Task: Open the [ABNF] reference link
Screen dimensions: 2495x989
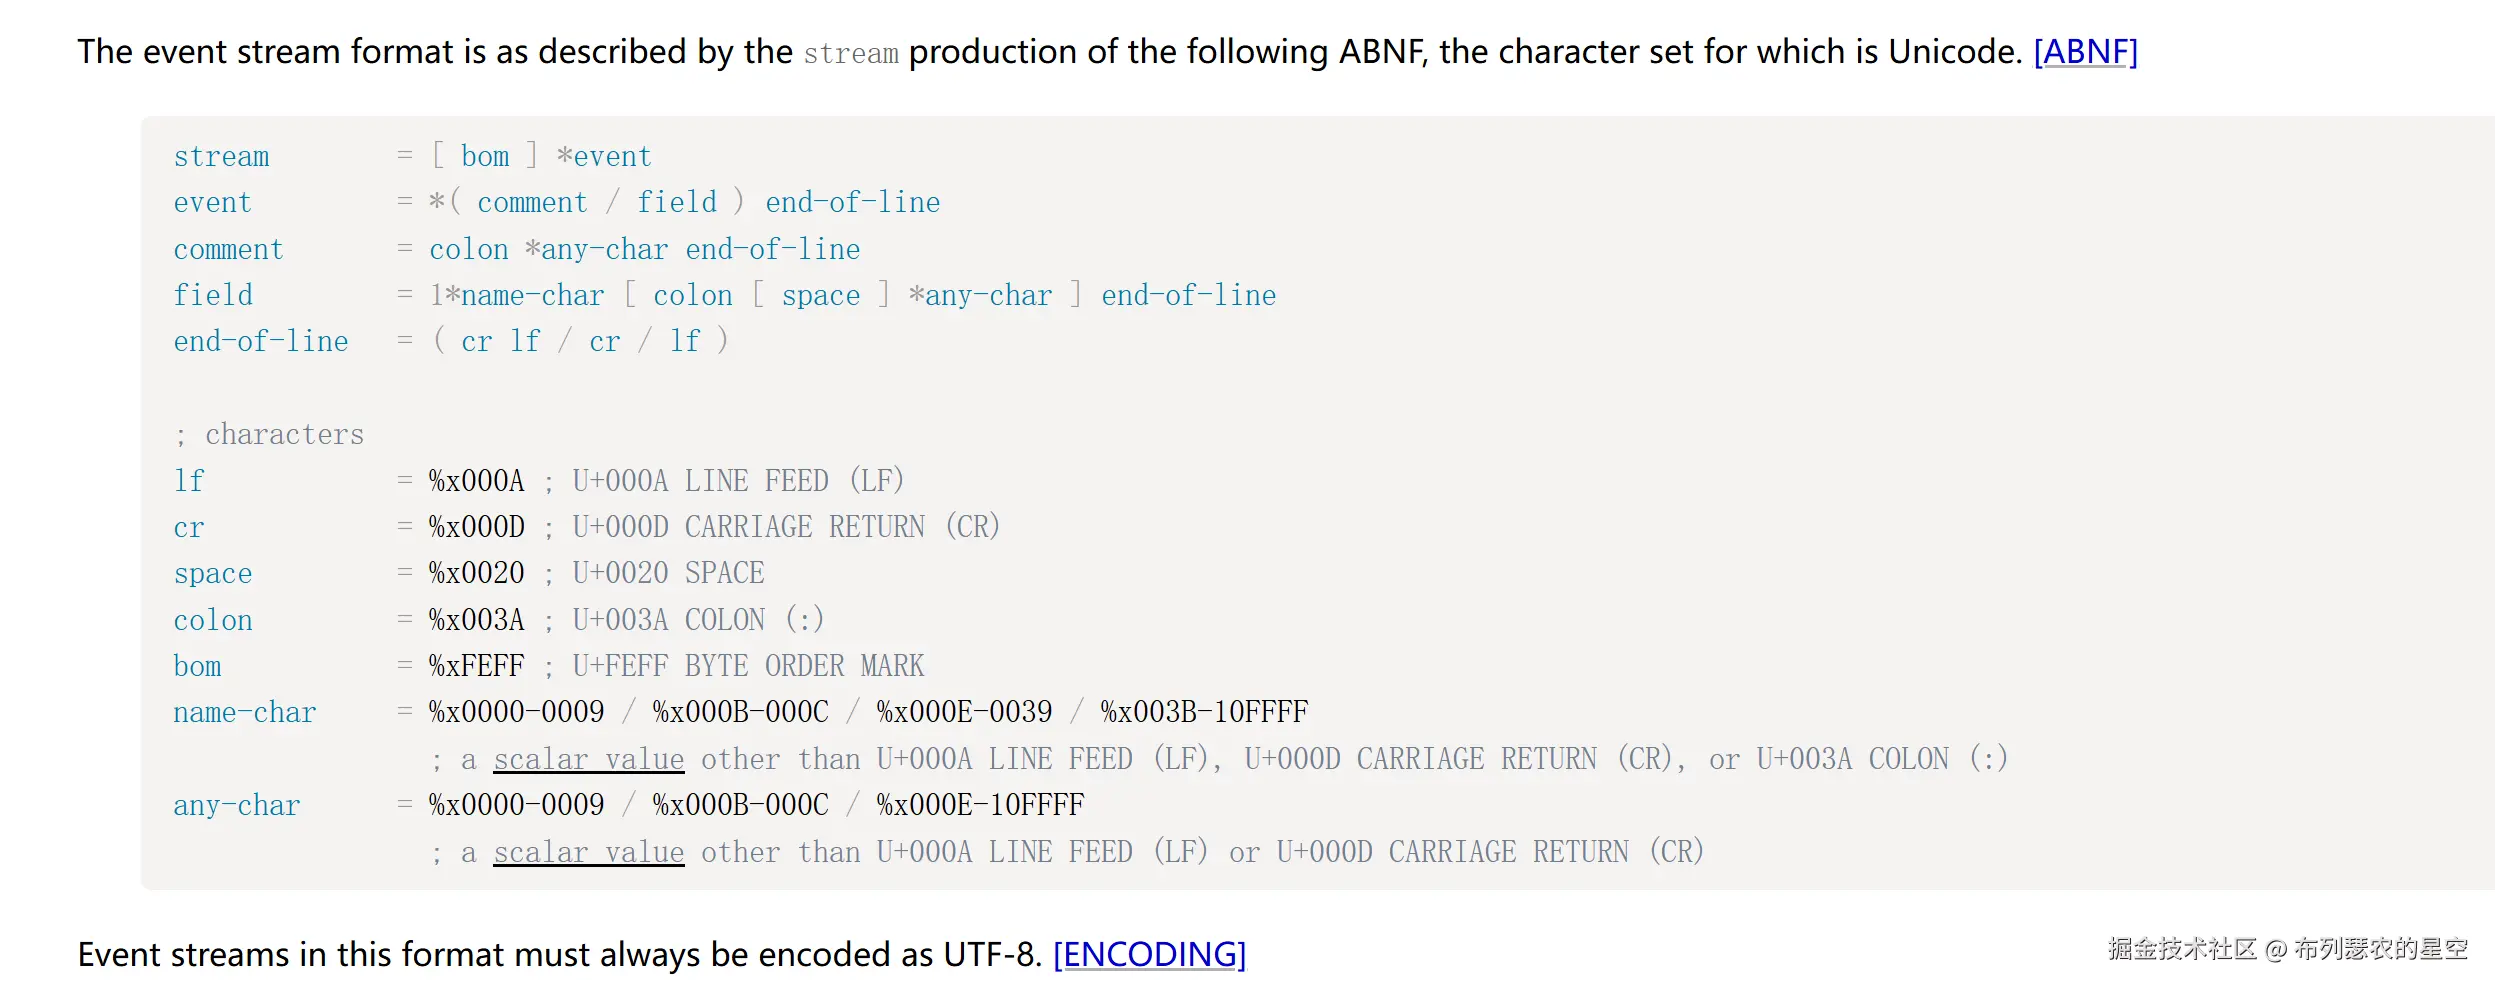Action: coord(2085,52)
